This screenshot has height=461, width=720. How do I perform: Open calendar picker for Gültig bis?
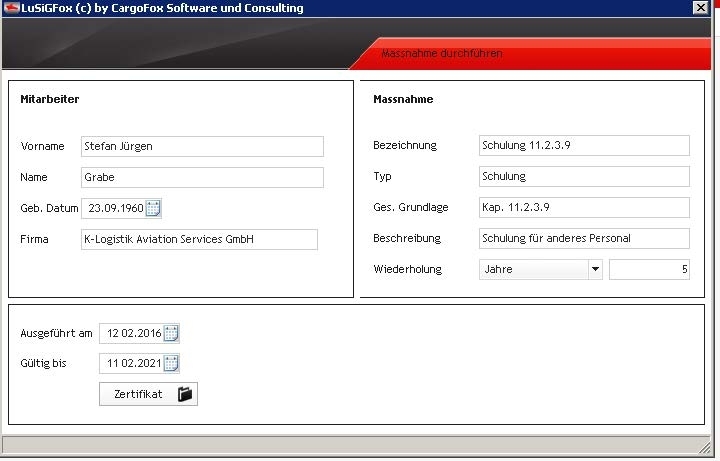[171, 364]
